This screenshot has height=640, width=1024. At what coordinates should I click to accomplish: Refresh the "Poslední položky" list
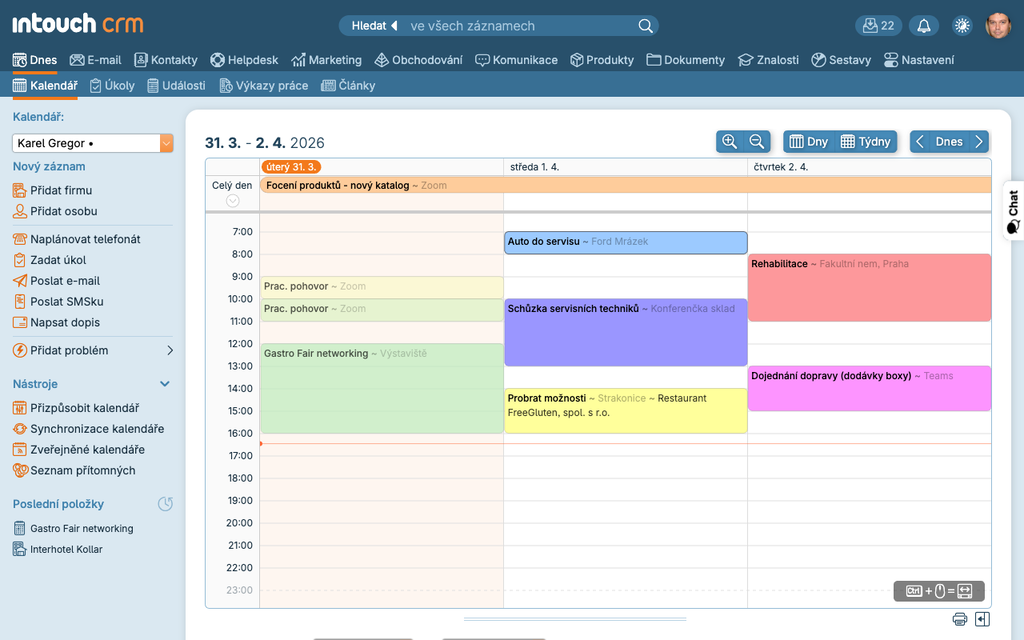[165, 504]
